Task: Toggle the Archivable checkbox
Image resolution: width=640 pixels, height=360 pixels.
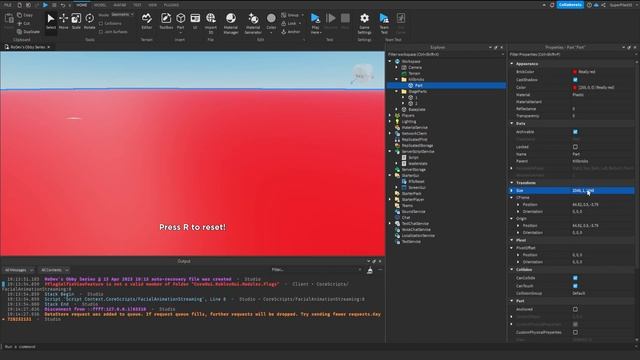Action: pyautogui.click(x=575, y=132)
